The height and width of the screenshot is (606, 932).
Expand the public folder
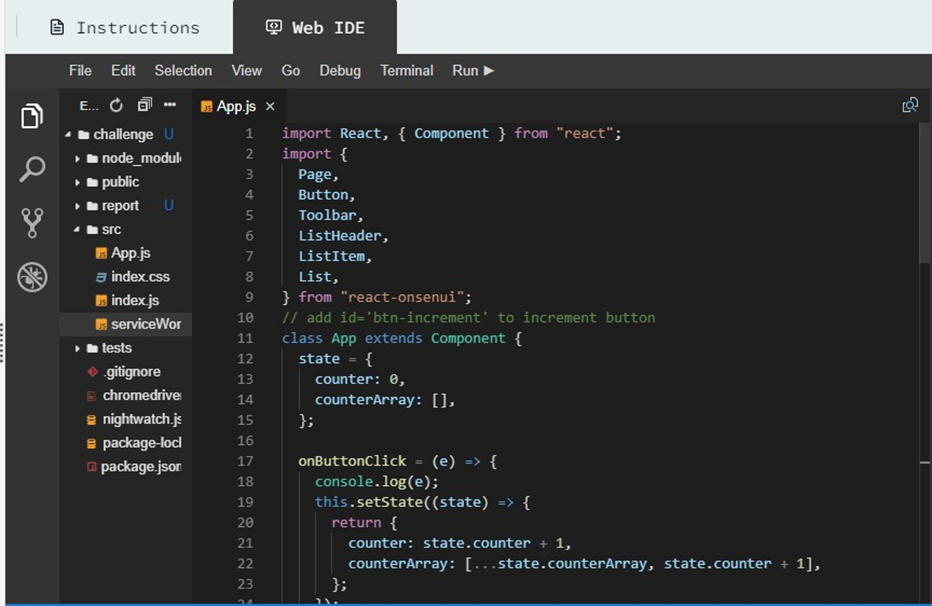77,182
